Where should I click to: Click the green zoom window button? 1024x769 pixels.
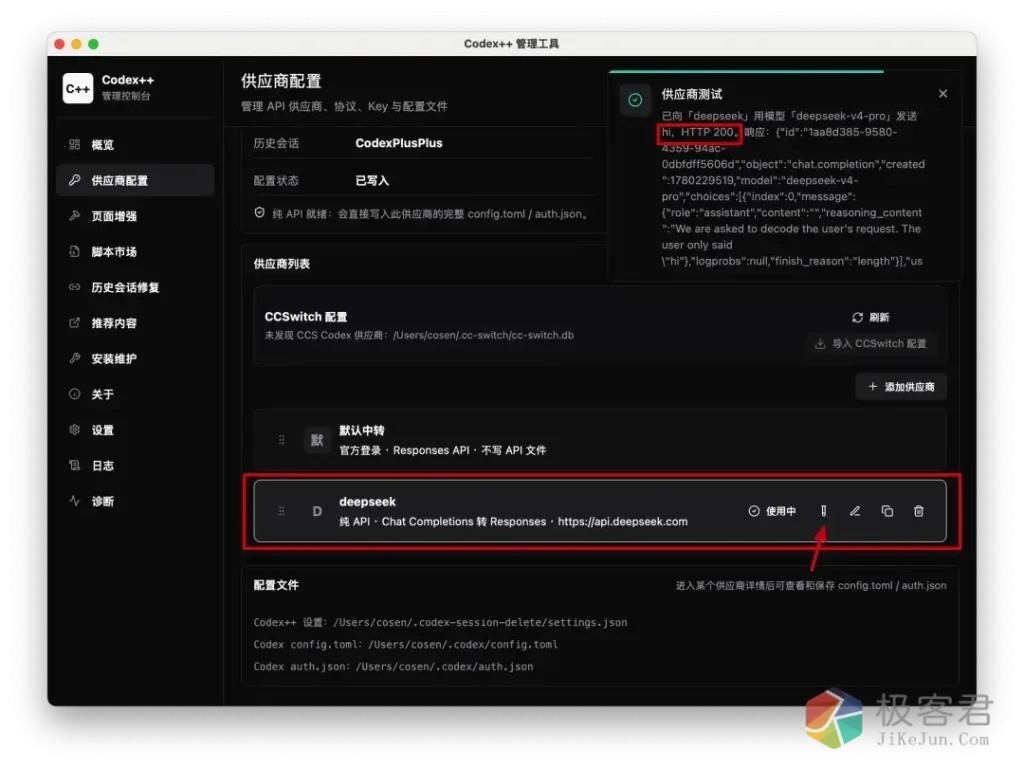pos(93,44)
